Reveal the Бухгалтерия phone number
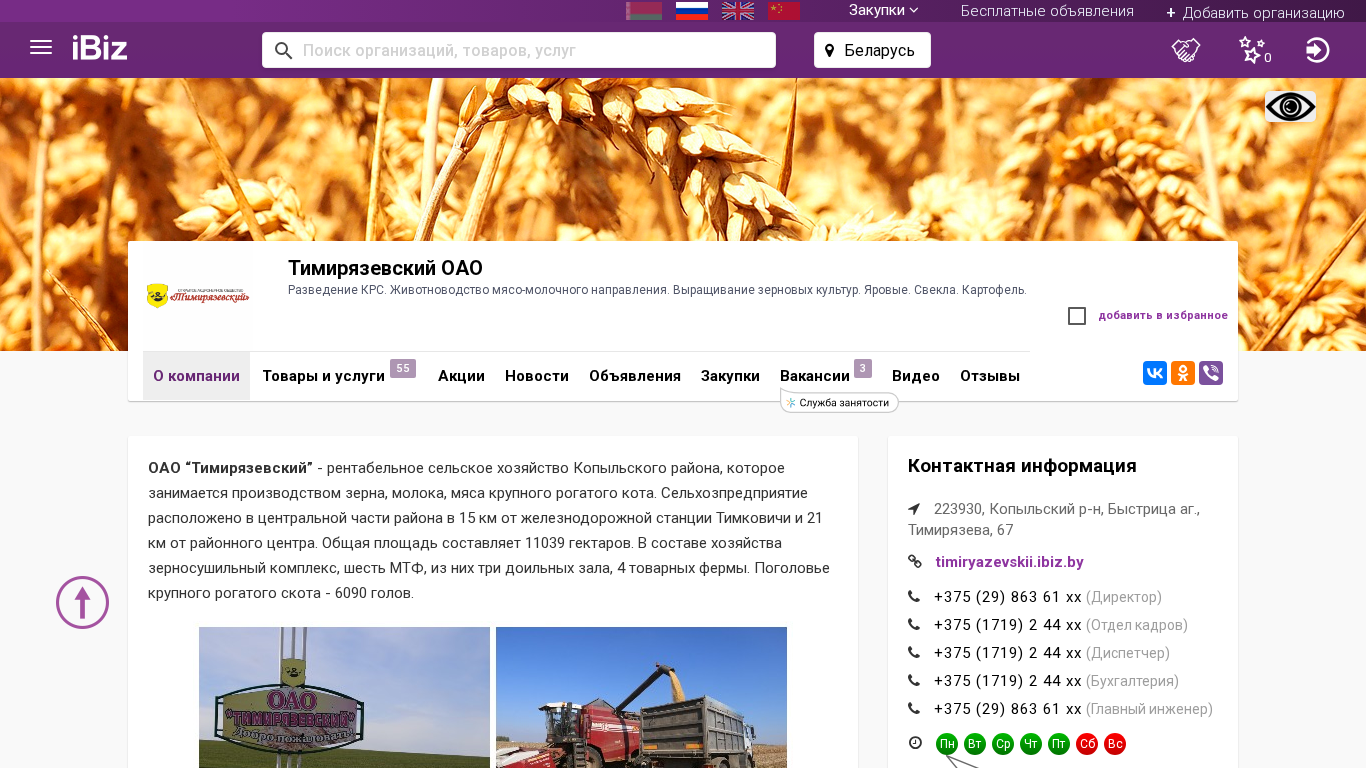This screenshot has height=768, width=1366. coord(1008,681)
